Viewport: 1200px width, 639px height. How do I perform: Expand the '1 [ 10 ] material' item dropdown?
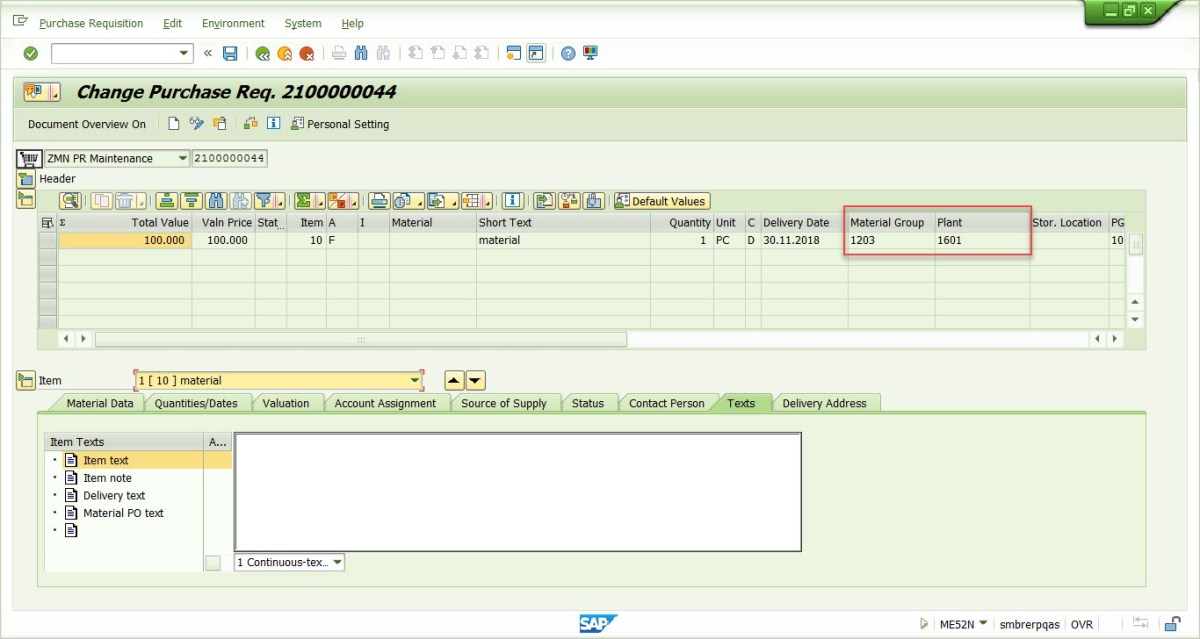(x=415, y=380)
